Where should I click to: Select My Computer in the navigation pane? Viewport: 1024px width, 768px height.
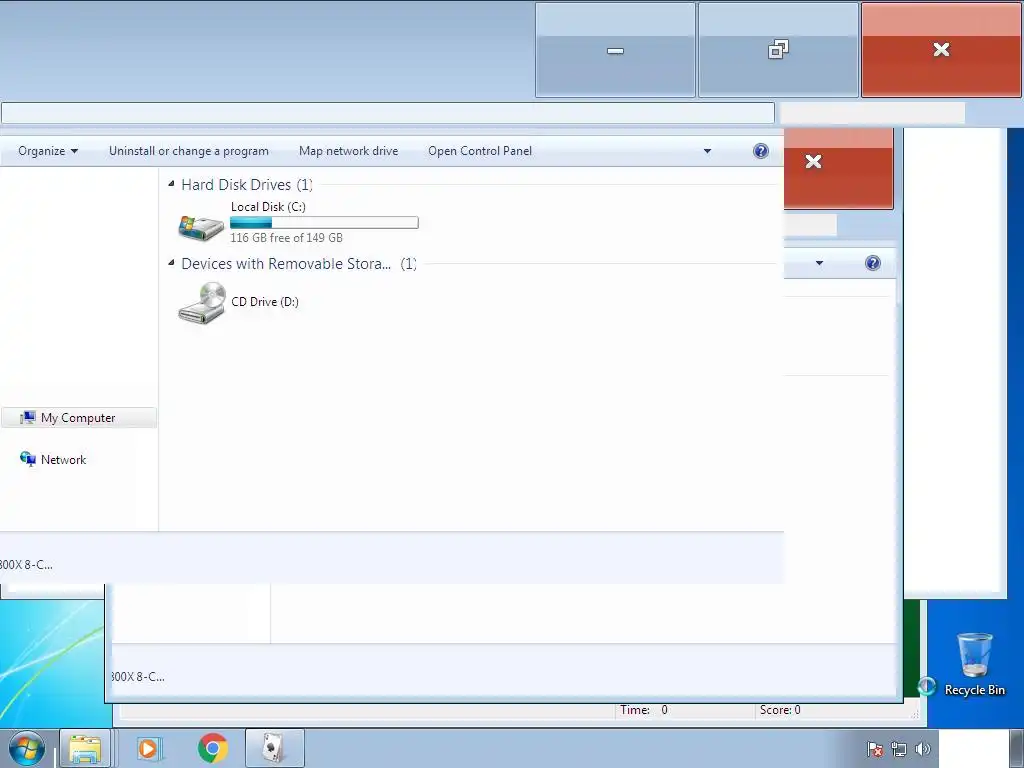79,418
